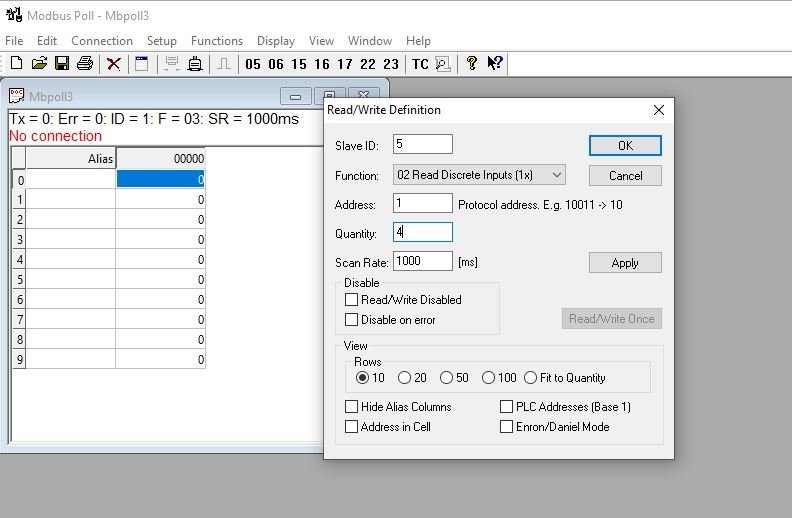Click the Scan Rate input field
Viewport: 792px width, 518px height.
(x=423, y=261)
